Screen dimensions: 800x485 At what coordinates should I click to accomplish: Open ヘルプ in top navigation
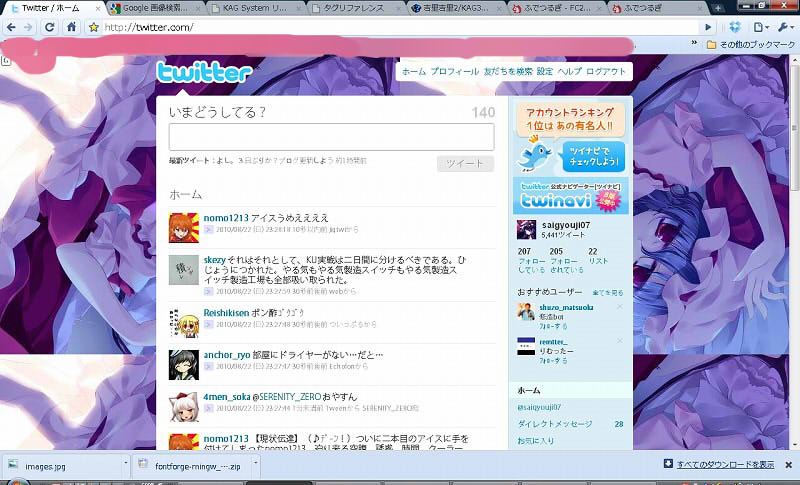point(569,72)
